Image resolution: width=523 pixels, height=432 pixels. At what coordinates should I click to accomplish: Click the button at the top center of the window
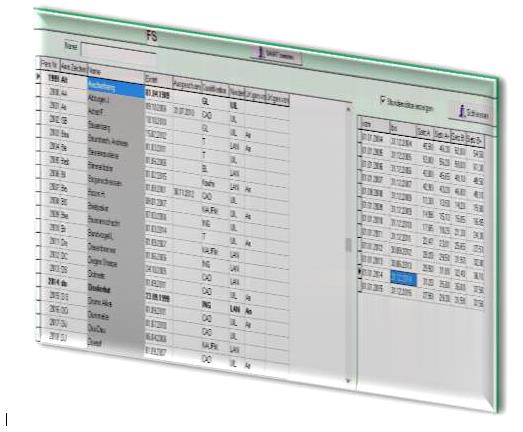[276, 55]
